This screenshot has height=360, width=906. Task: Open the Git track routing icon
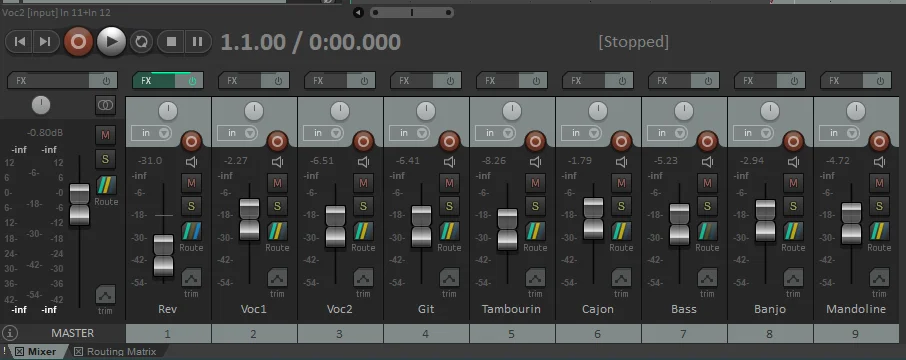450,231
